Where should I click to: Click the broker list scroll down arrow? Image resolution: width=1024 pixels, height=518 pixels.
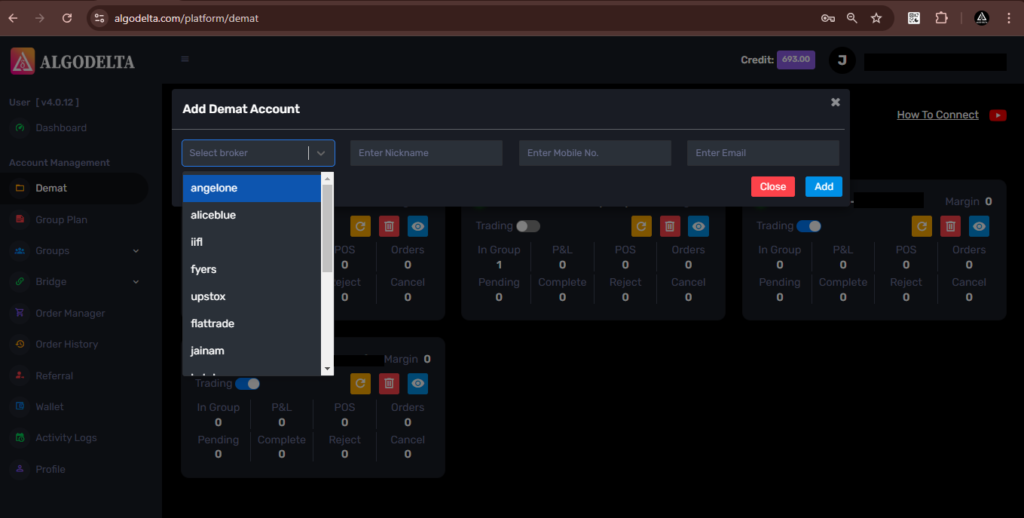(x=327, y=369)
